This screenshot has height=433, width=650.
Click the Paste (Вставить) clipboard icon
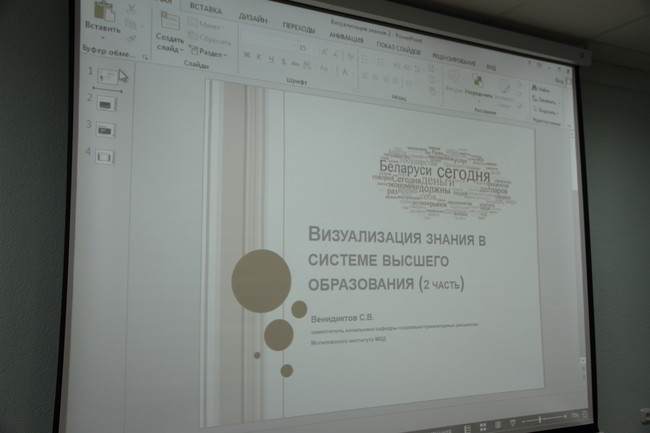[x=104, y=10]
